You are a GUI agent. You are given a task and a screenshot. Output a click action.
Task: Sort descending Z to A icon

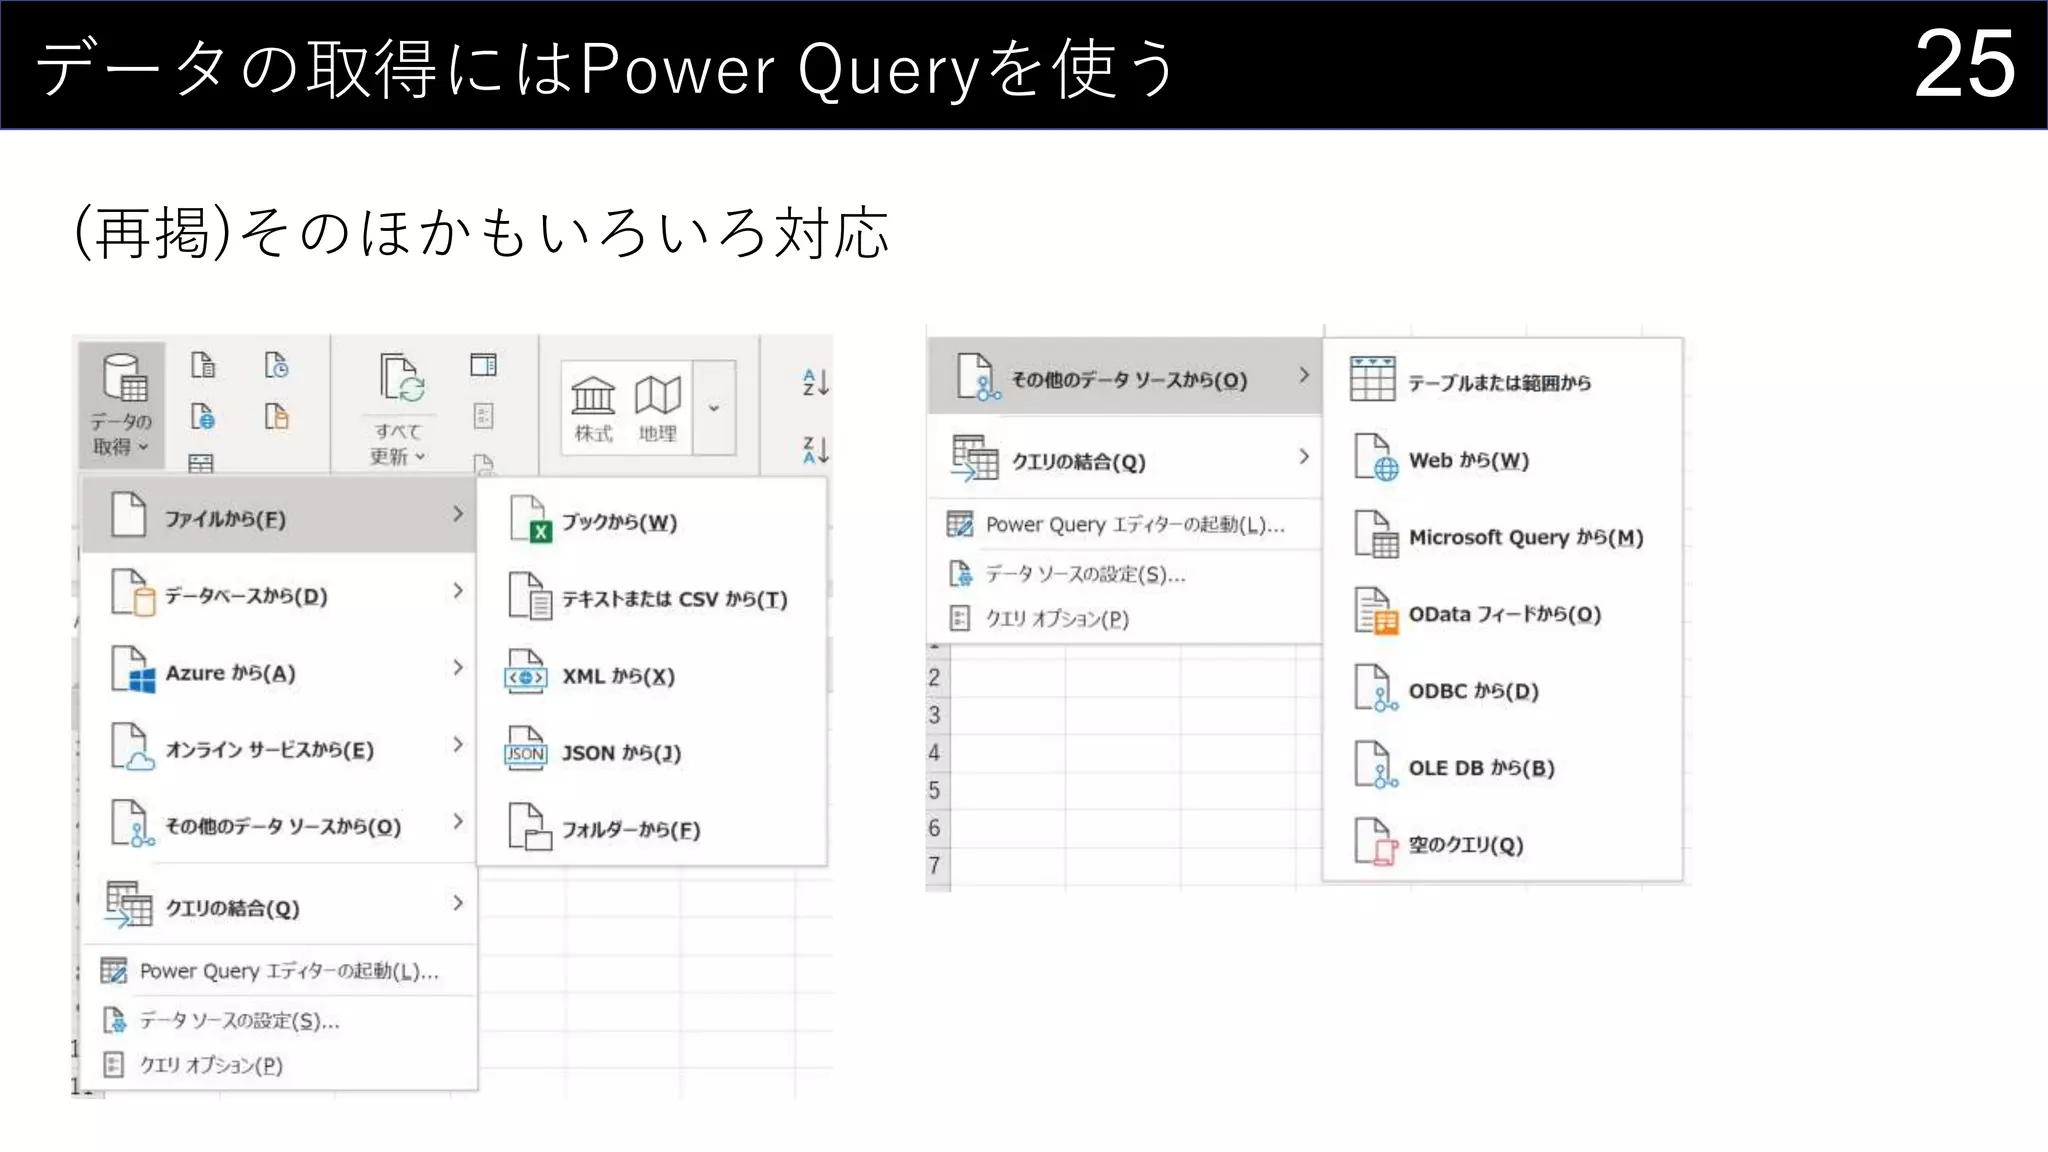tap(815, 450)
